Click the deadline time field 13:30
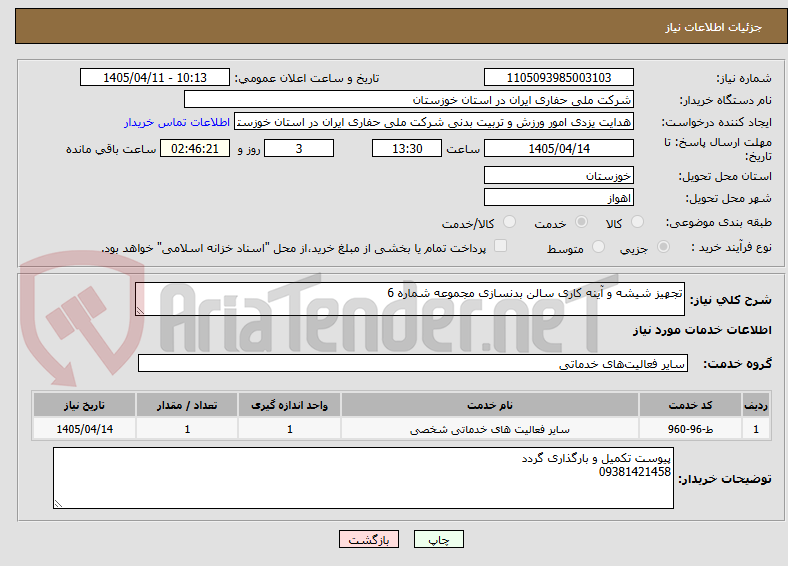Screen dimensions: 788x566 407,148
